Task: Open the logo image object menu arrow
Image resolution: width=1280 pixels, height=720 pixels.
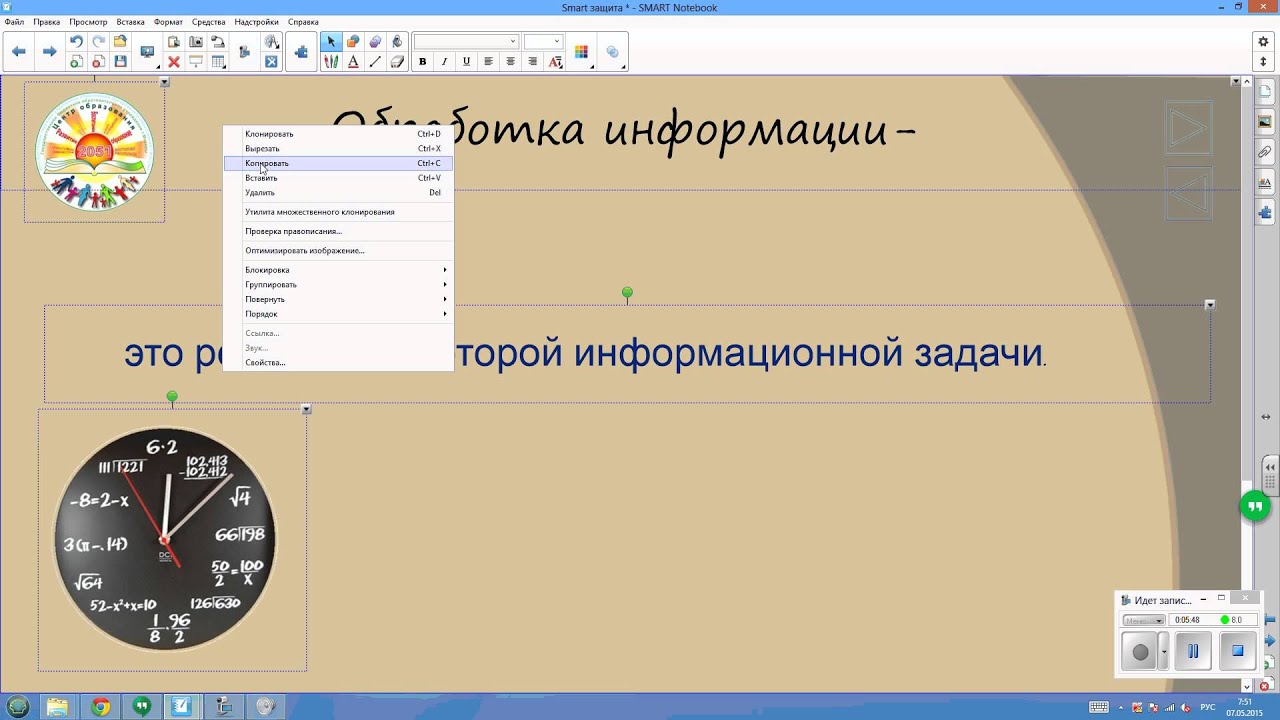Action: [x=165, y=82]
